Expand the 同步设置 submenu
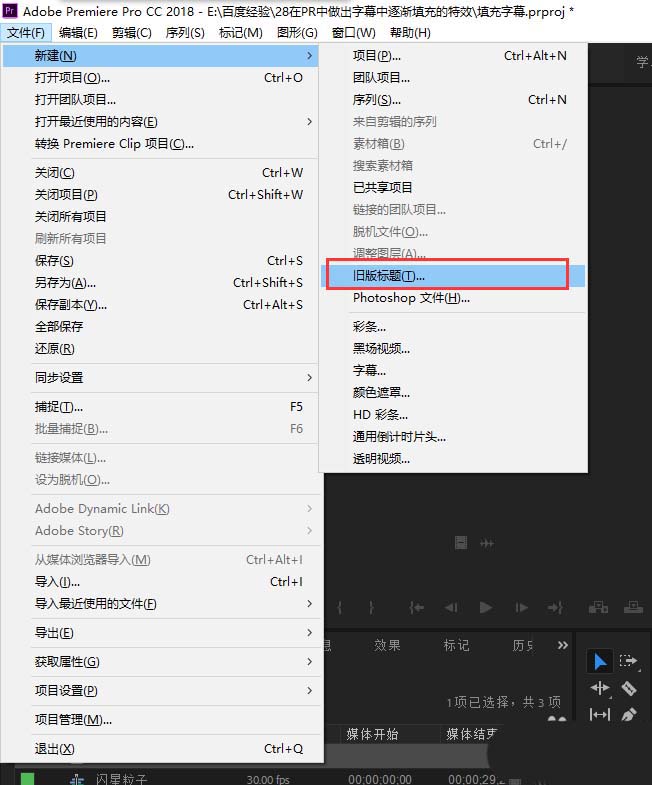 coord(309,377)
